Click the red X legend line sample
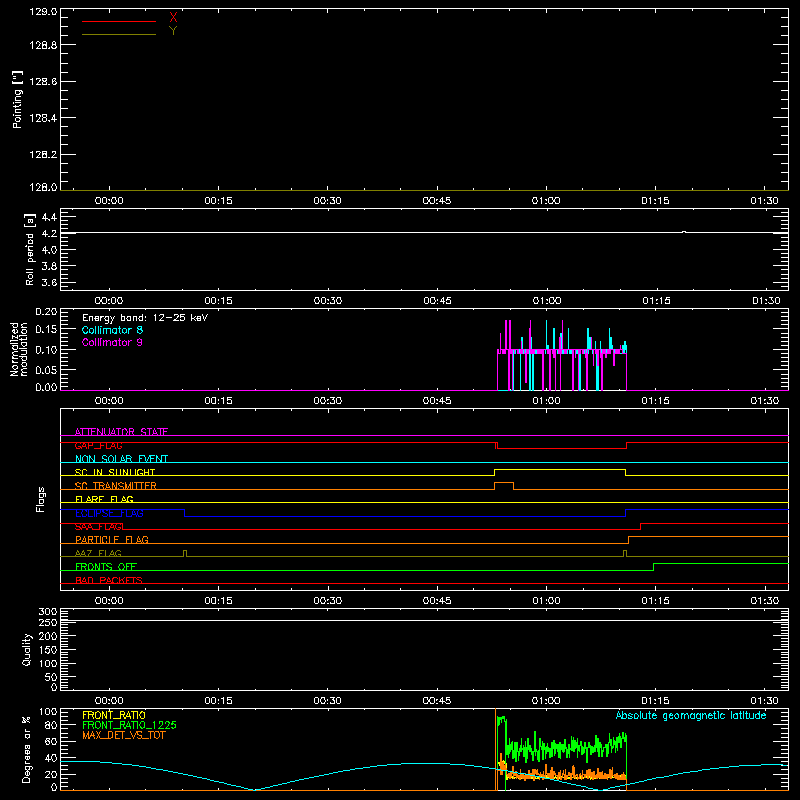Screen dimensions: 800x800 pyautogui.click(x=119, y=21)
